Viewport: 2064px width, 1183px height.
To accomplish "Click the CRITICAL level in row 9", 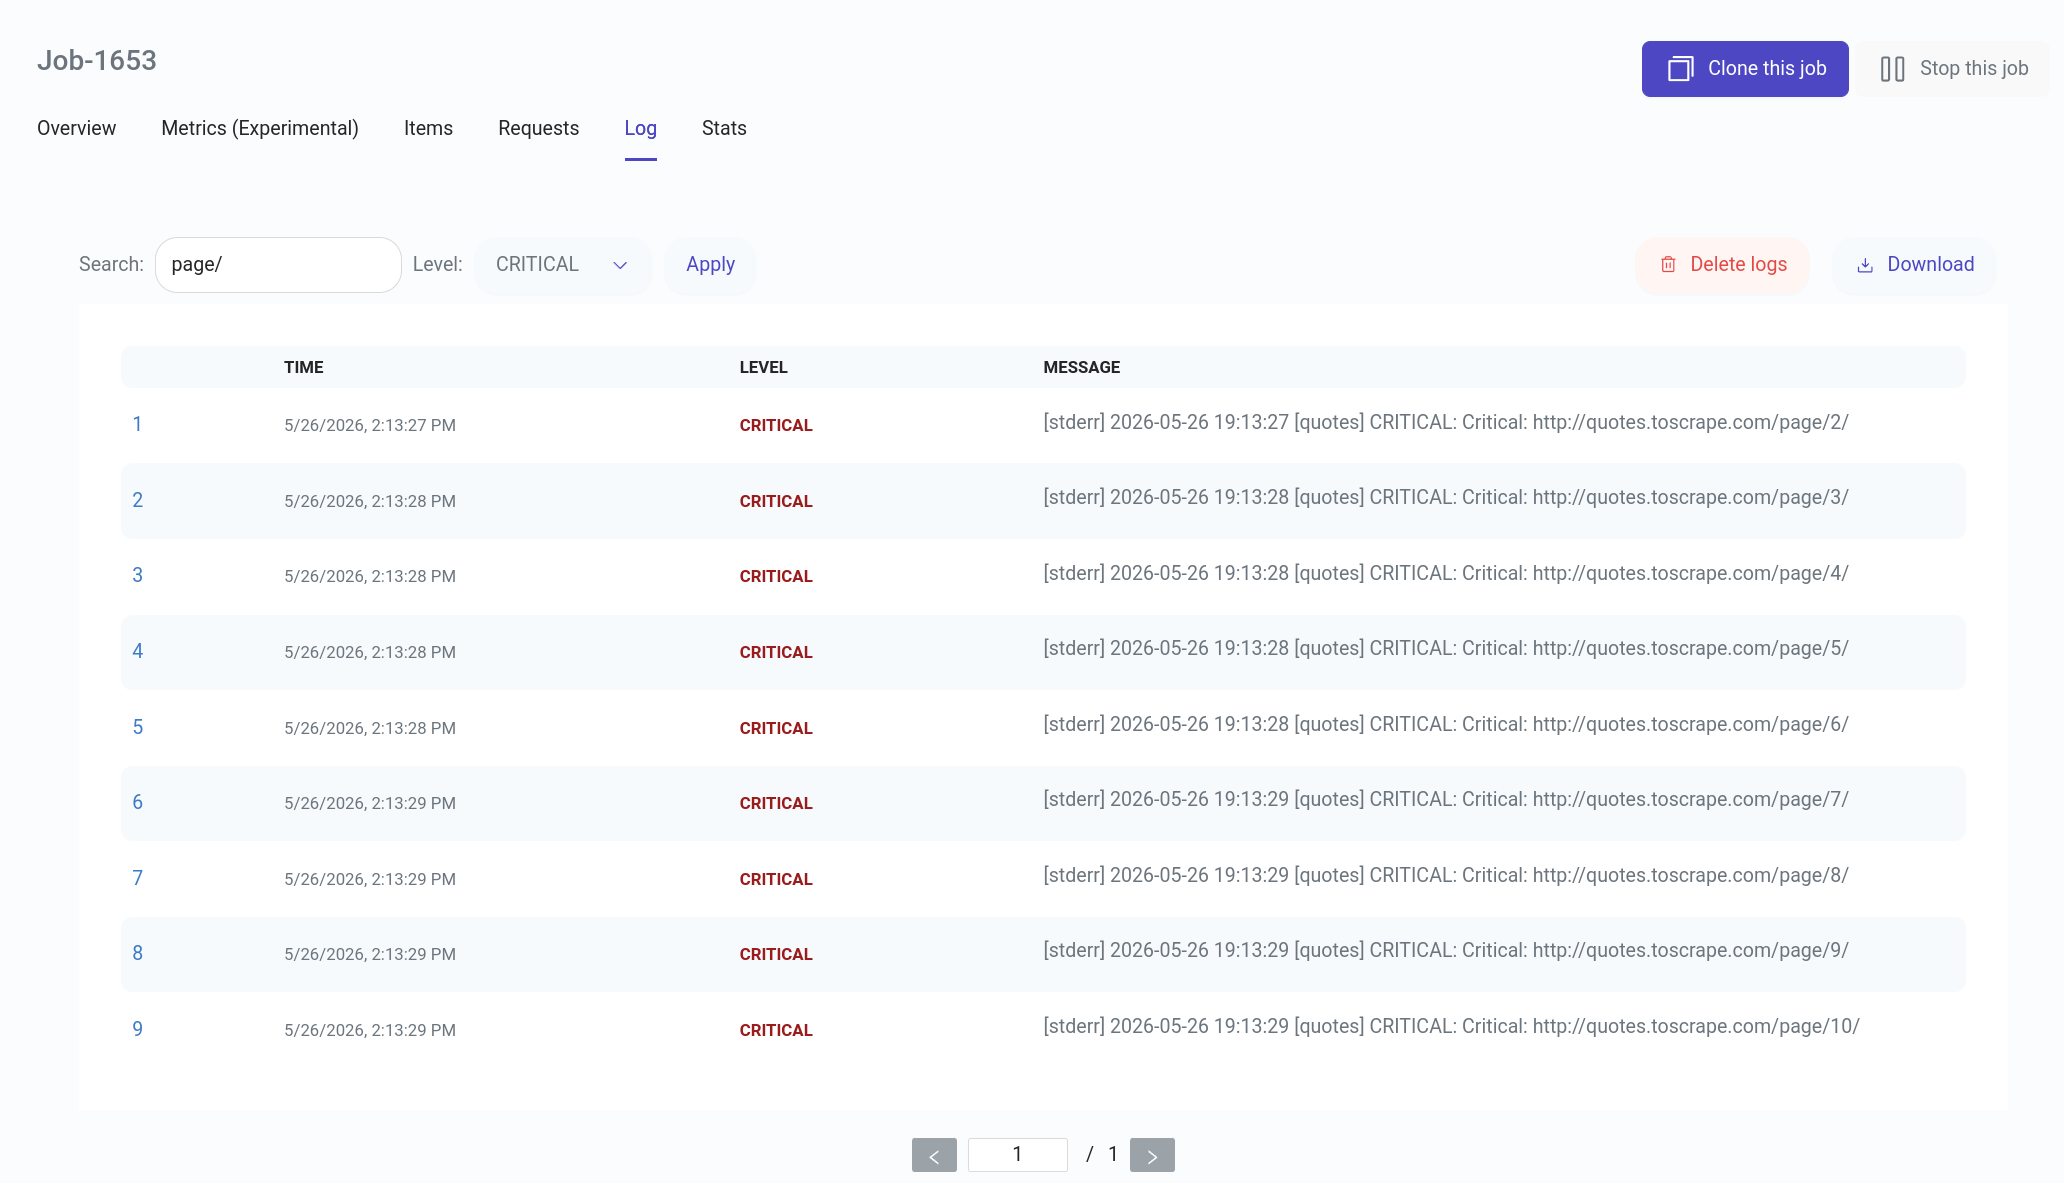I will click(x=776, y=1030).
